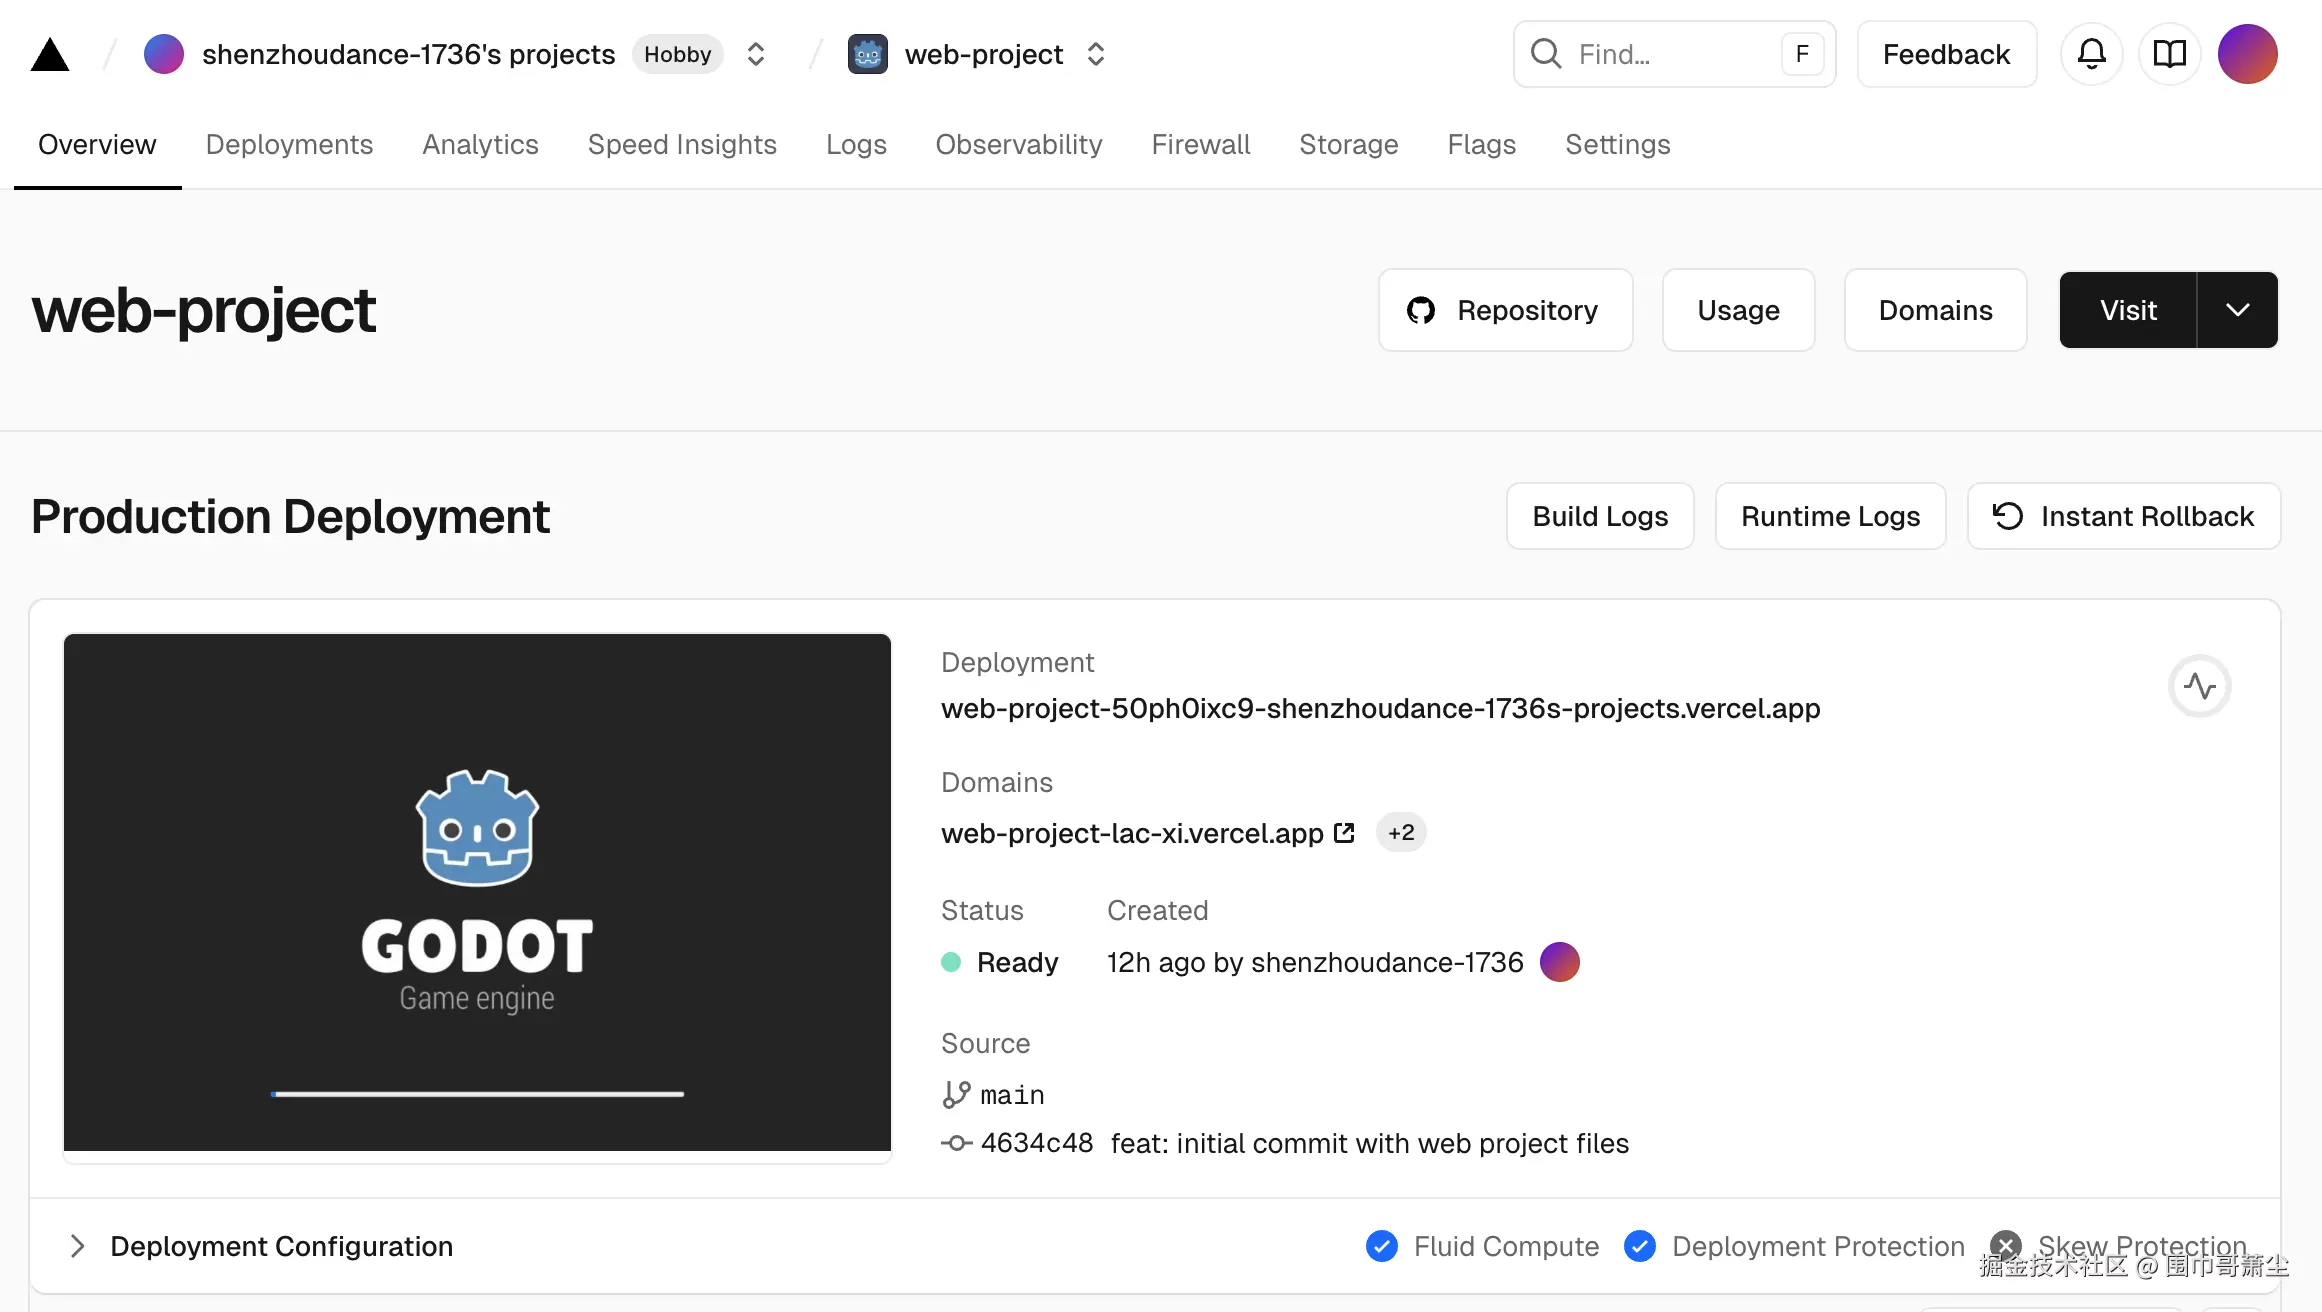Click the Godot project icon in breadcrumb
Image resolution: width=2322 pixels, height=1312 pixels.
pos(867,54)
